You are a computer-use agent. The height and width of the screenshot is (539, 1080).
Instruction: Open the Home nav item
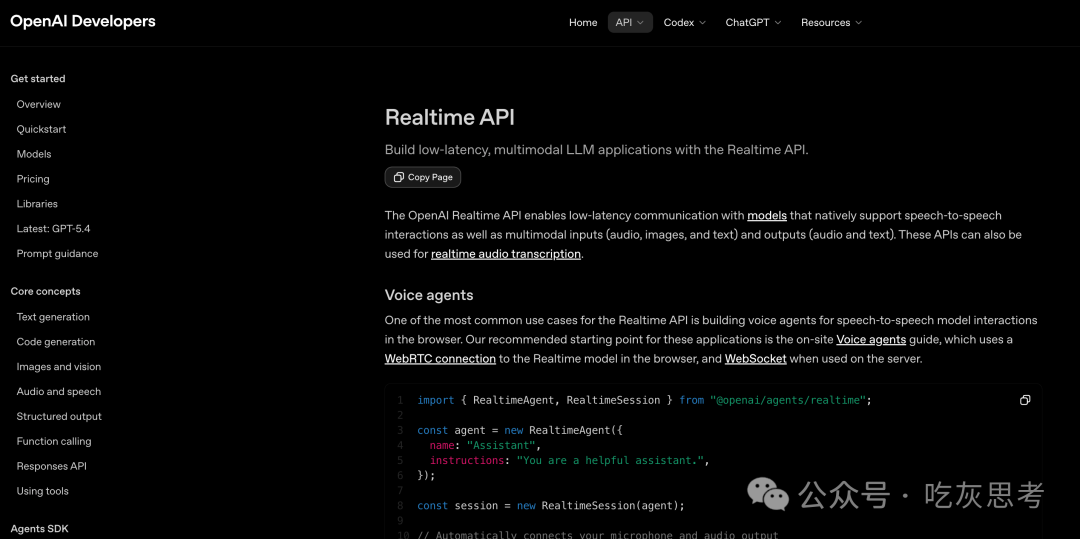(583, 22)
